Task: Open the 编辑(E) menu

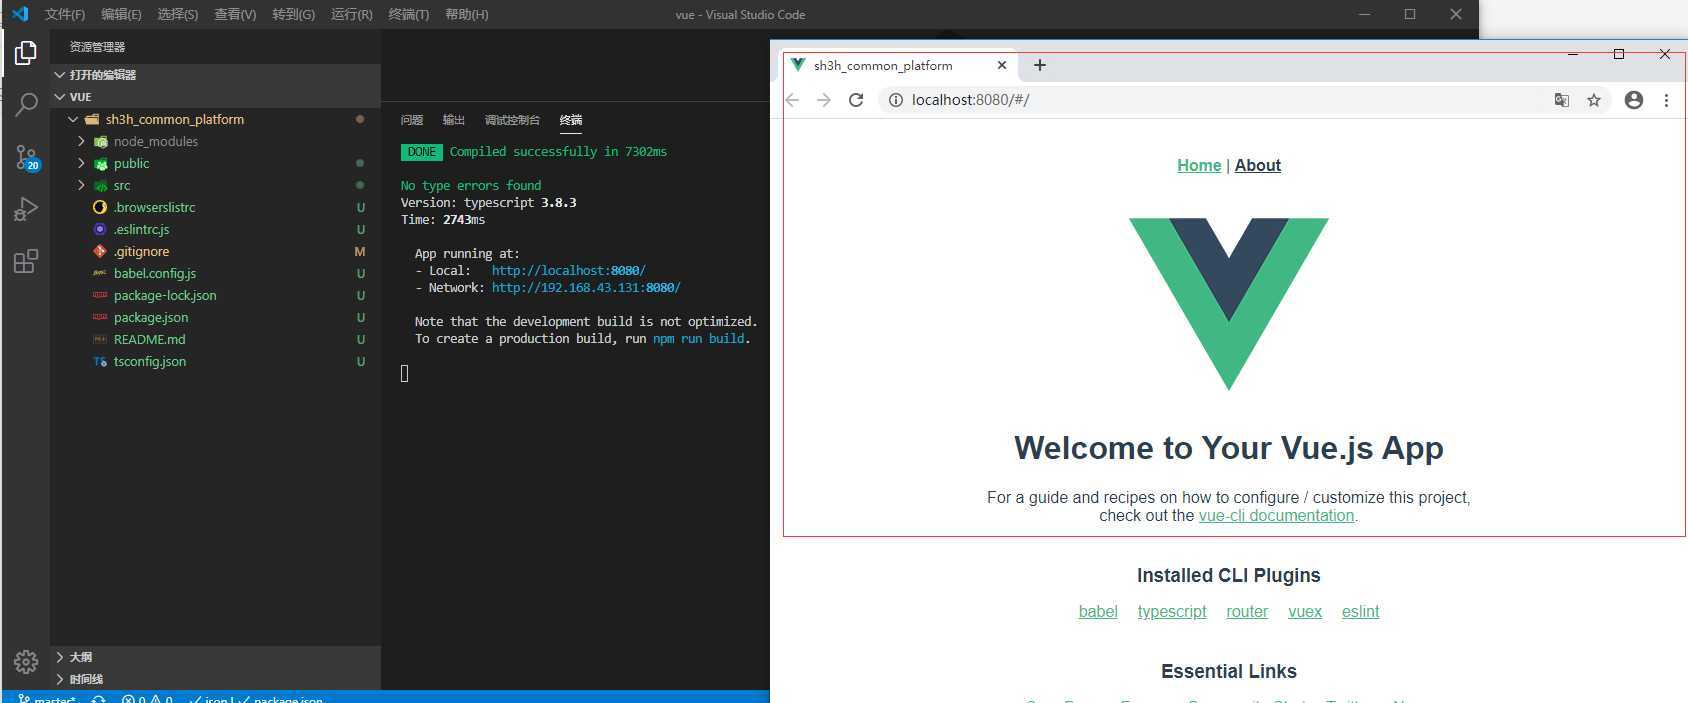Action: click(x=121, y=14)
